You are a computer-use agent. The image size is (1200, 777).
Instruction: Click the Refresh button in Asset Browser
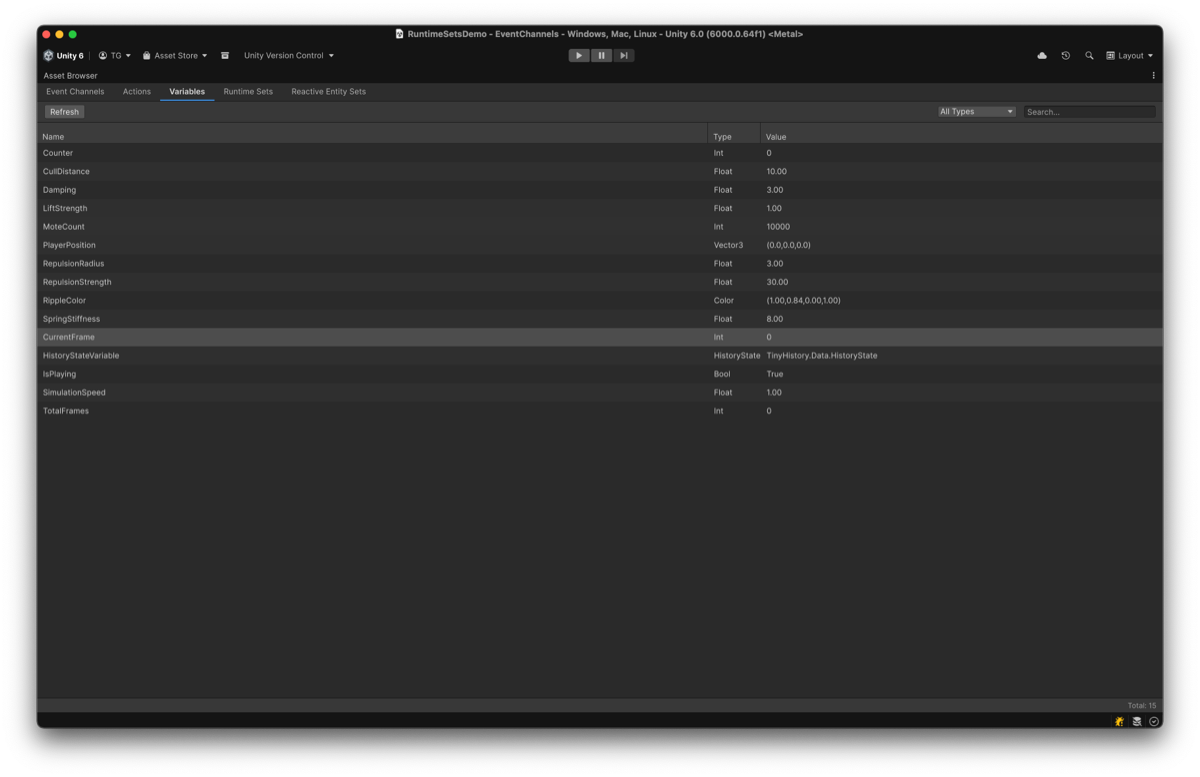tap(63, 111)
